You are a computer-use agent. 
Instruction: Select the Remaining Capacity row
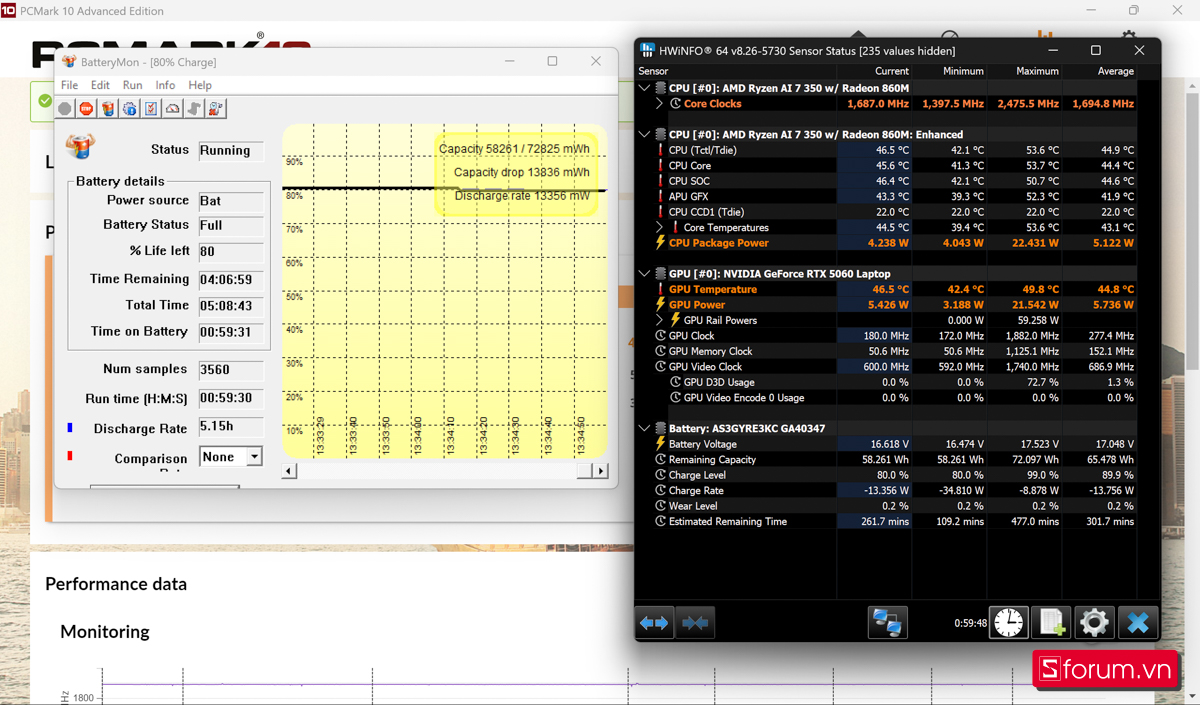click(x=897, y=460)
